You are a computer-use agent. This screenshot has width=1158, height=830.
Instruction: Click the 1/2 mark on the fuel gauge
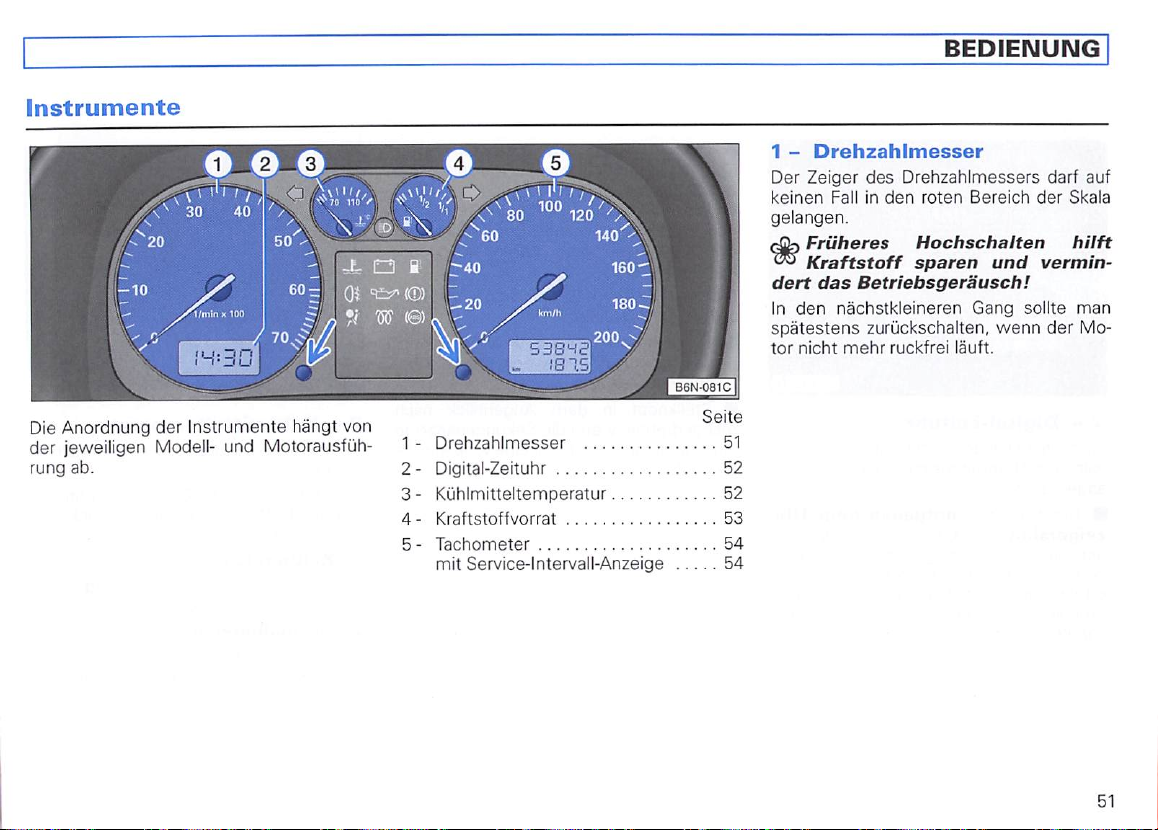[425, 202]
